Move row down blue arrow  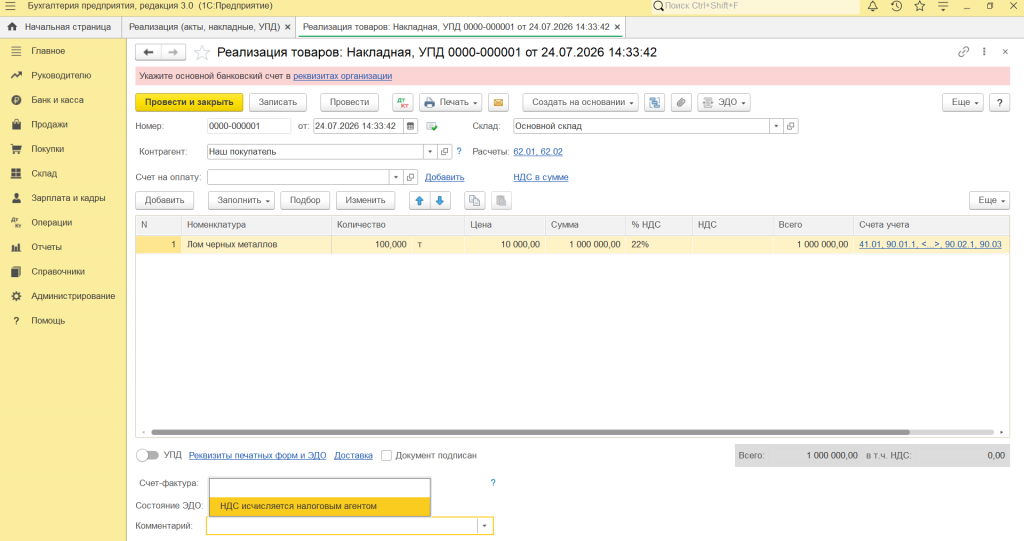click(x=440, y=201)
